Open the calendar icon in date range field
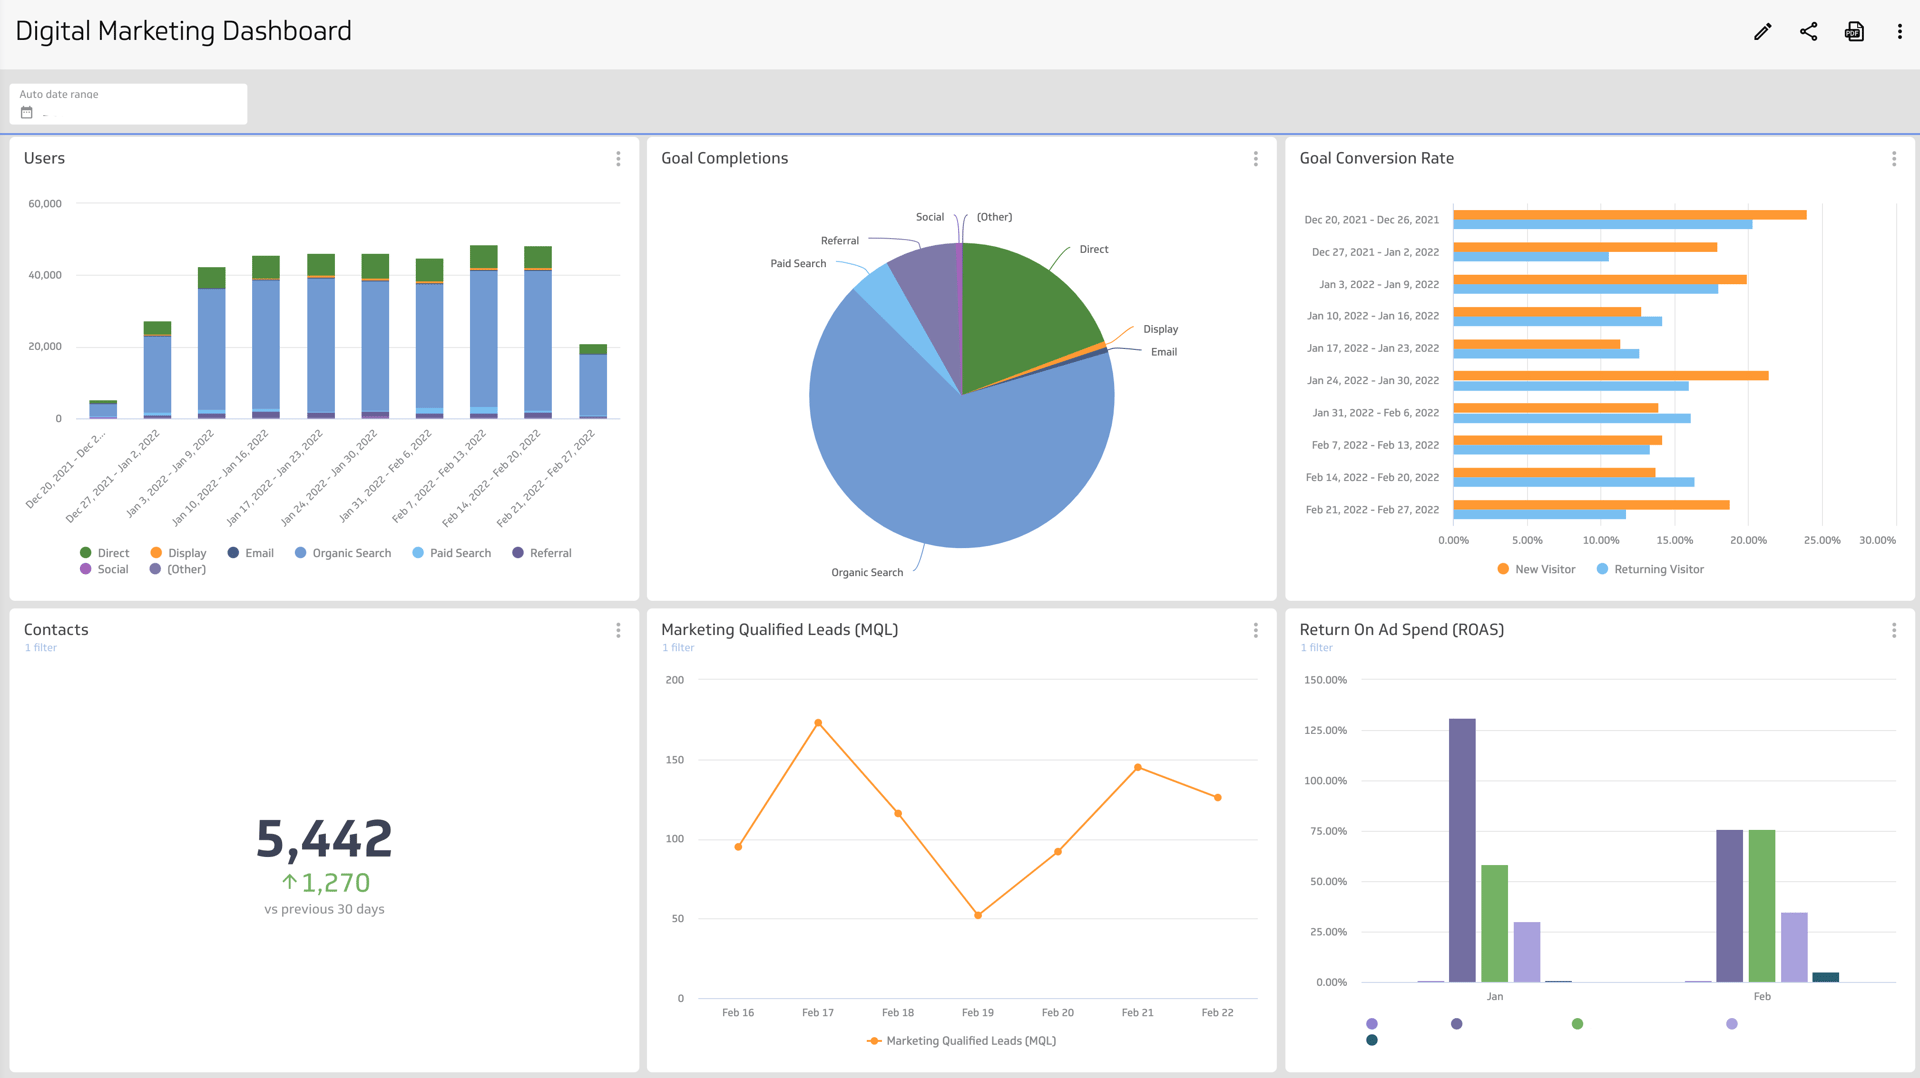The width and height of the screenshot is (1920, 1078). tap(25, 113)
